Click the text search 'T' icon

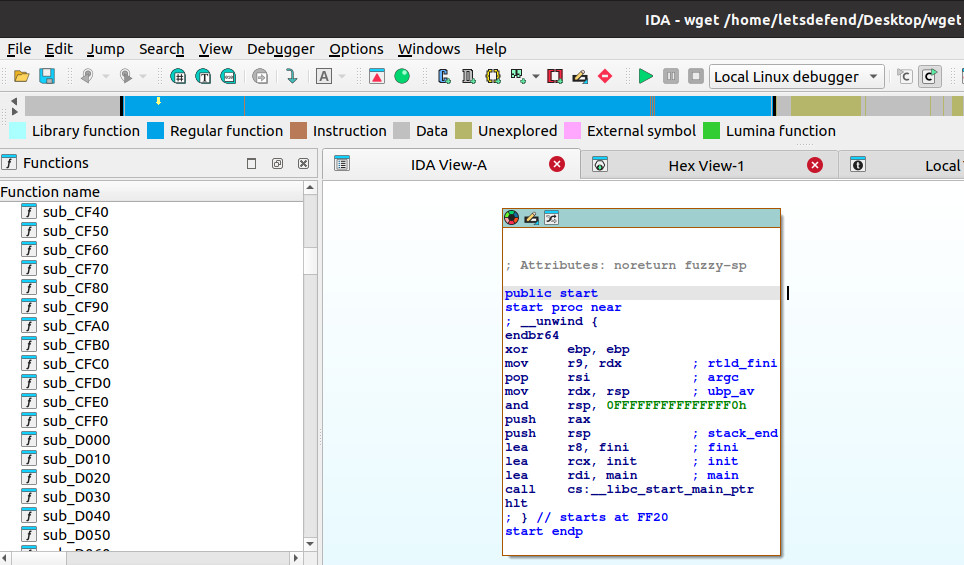pos(203,76)
